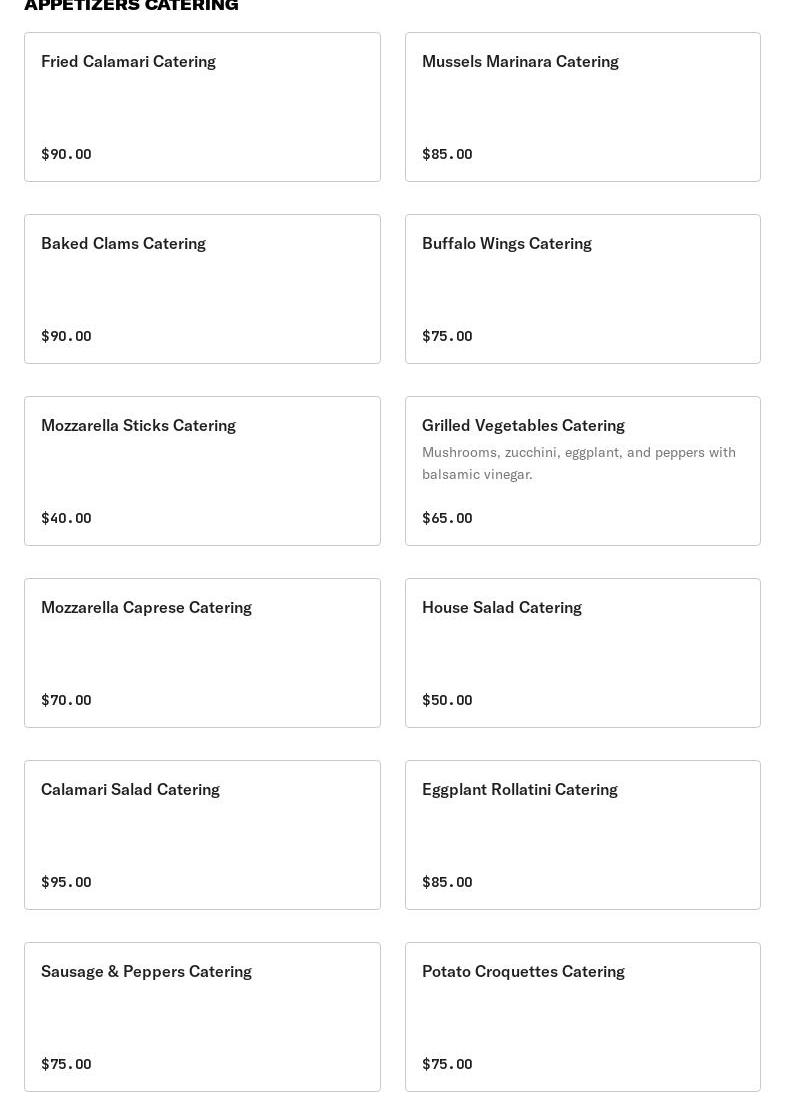Choose Potato Croquettes Catering card
Image resolution: width=785 pixels, height=1108 pixels.
(x=582, y=1017)
